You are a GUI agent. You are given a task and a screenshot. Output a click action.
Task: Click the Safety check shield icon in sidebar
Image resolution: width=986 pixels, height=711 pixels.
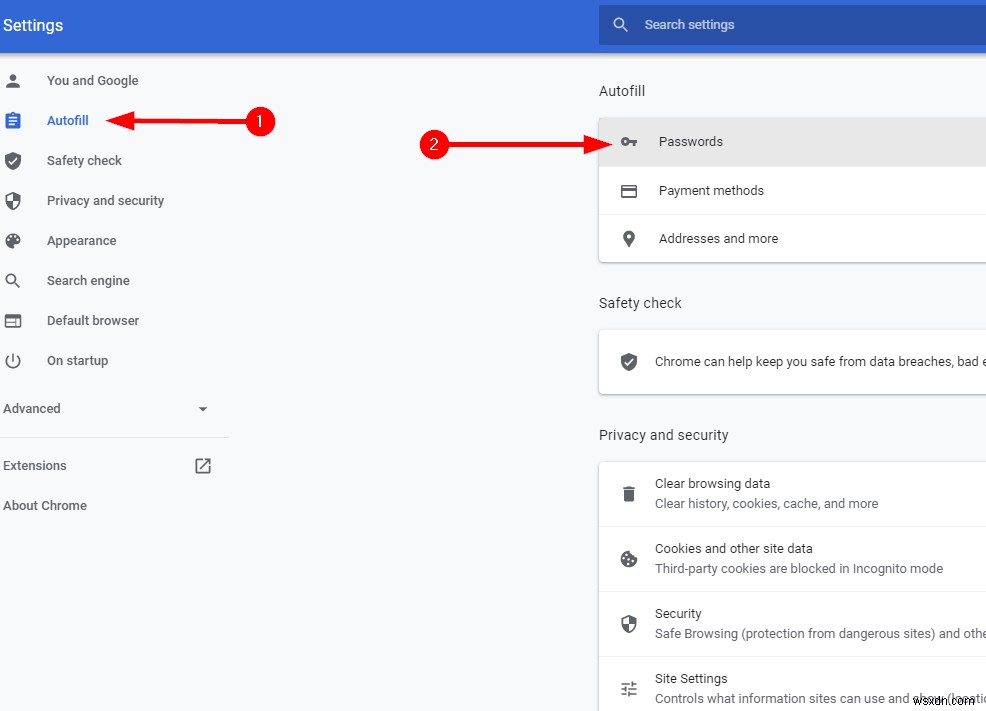coord(13,161)
